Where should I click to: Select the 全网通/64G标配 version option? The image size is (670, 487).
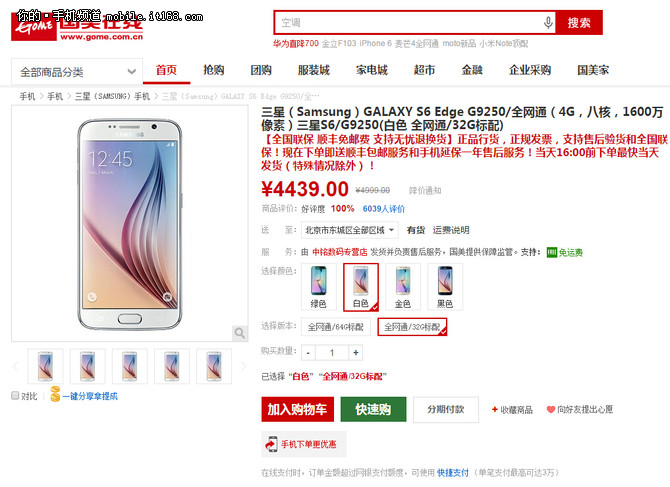tap(335, 327)
